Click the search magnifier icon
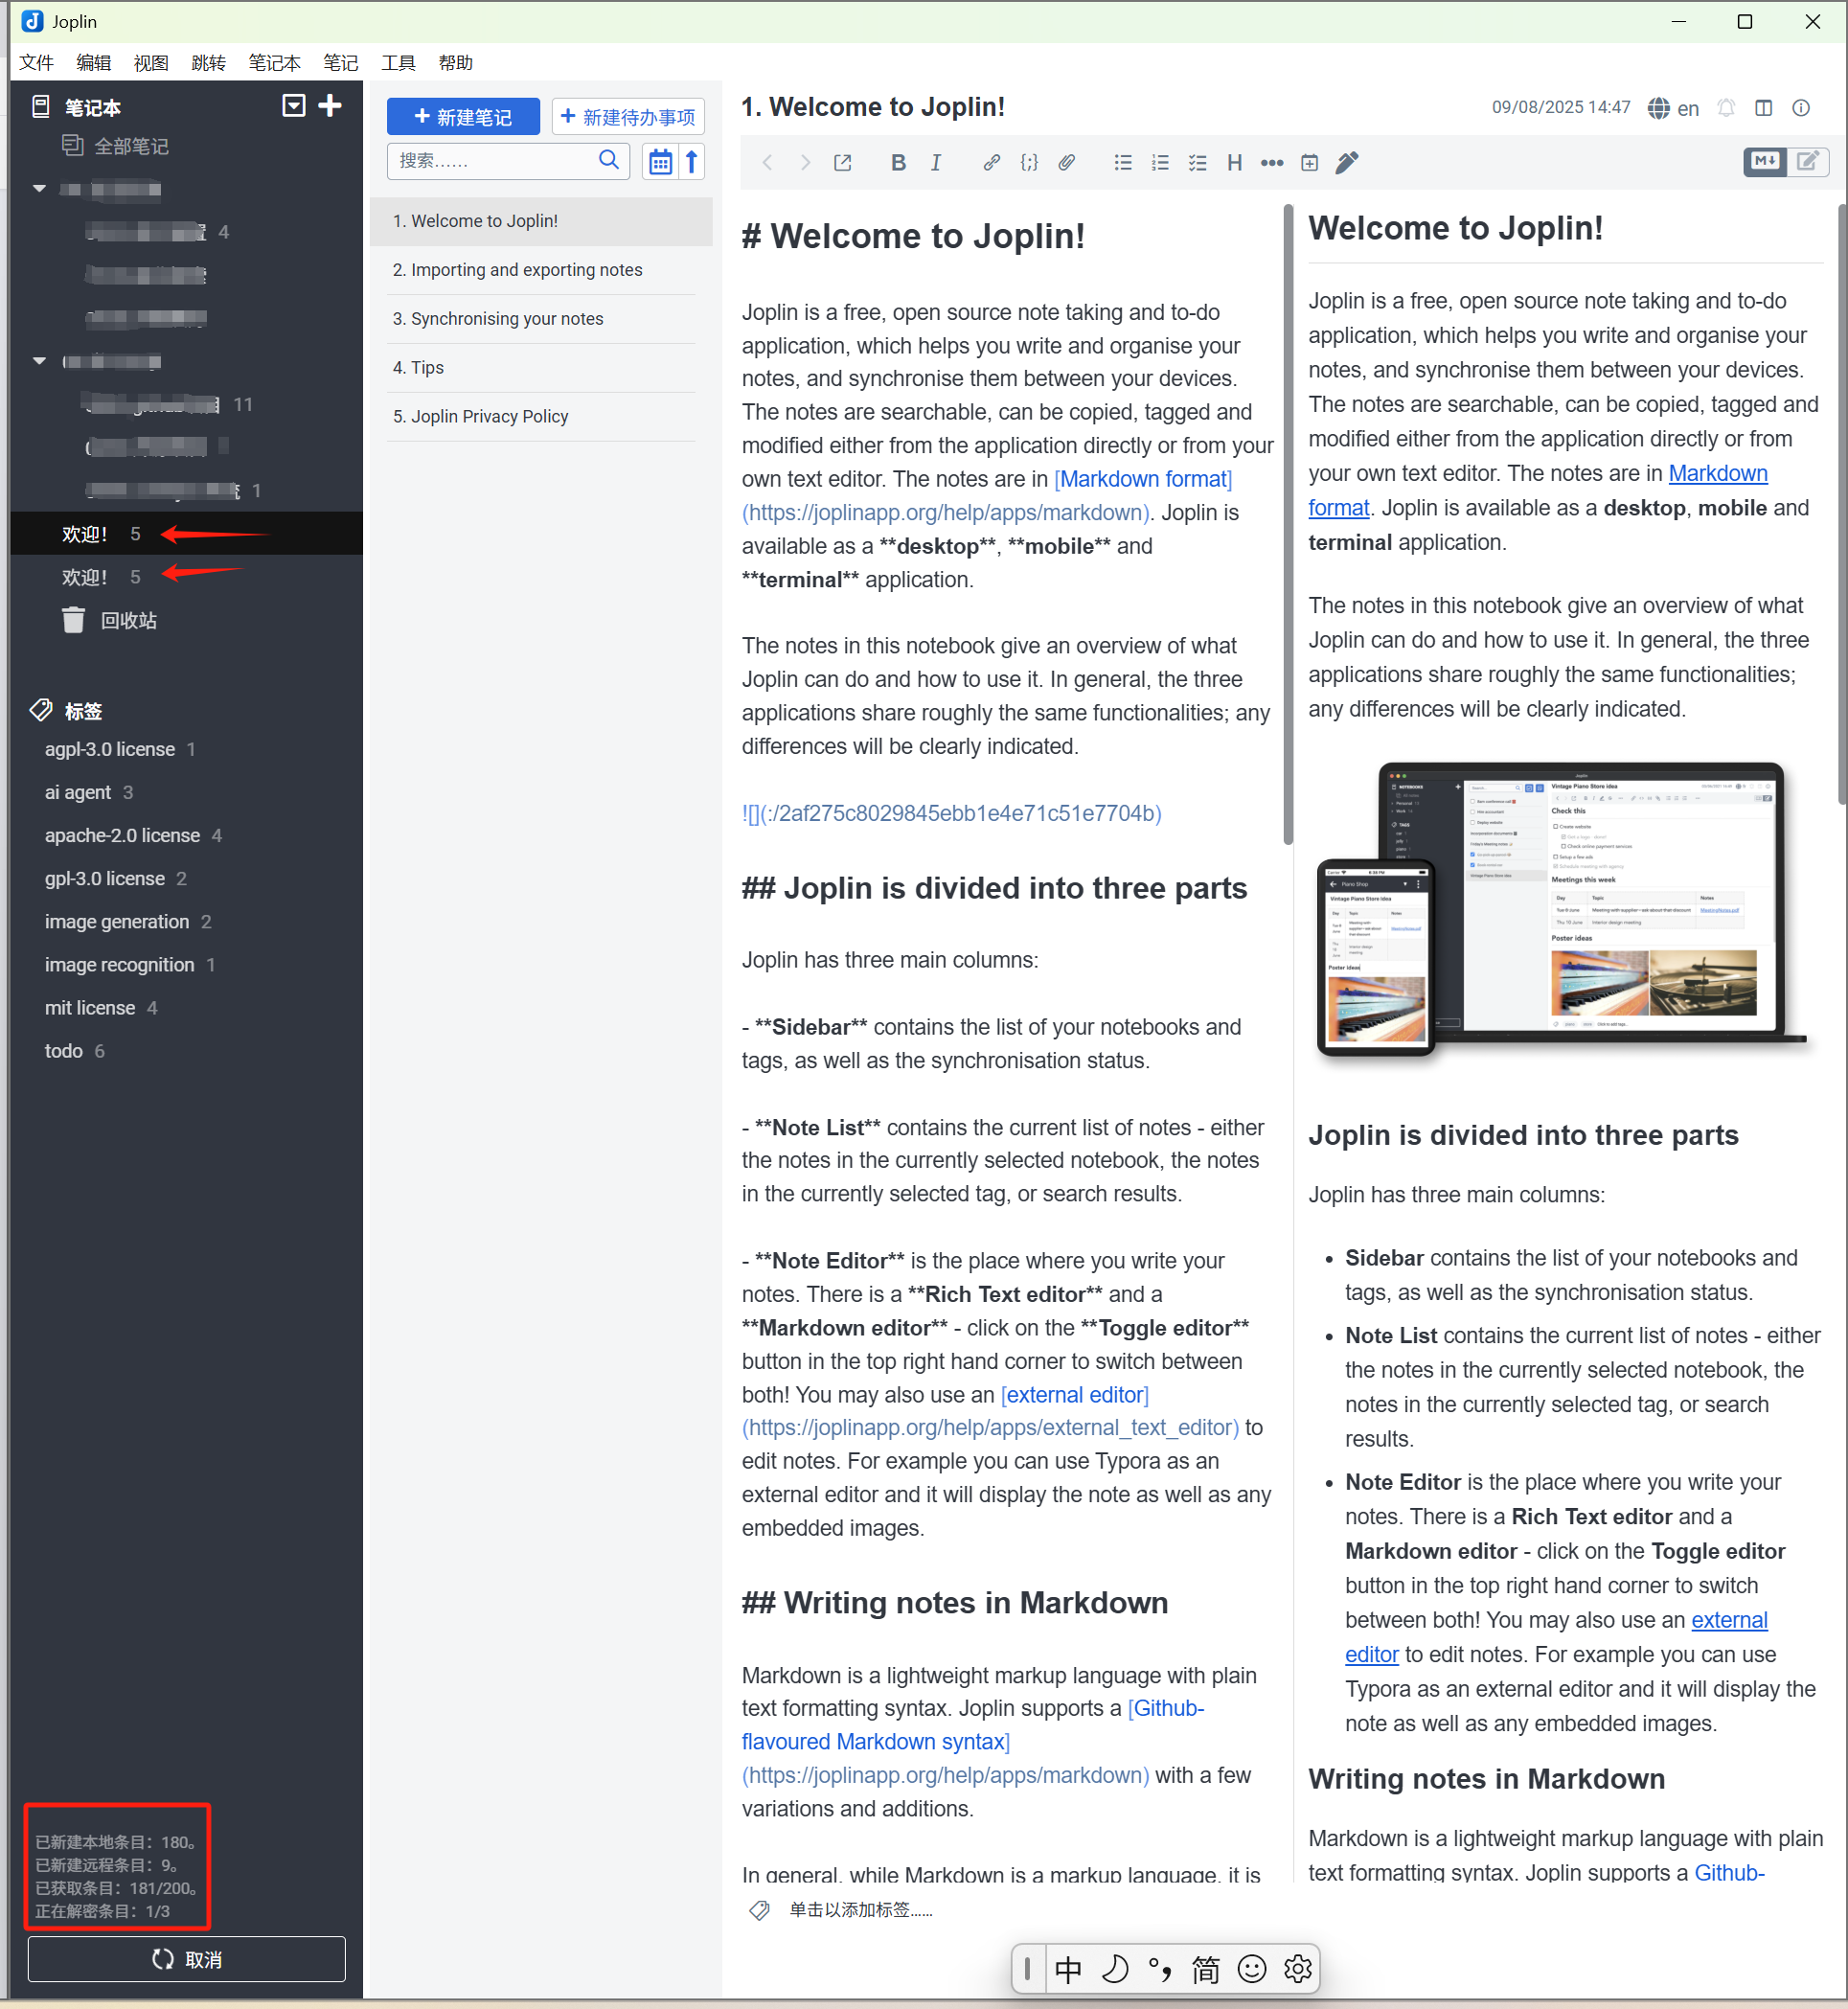 [x=609, y=160]
